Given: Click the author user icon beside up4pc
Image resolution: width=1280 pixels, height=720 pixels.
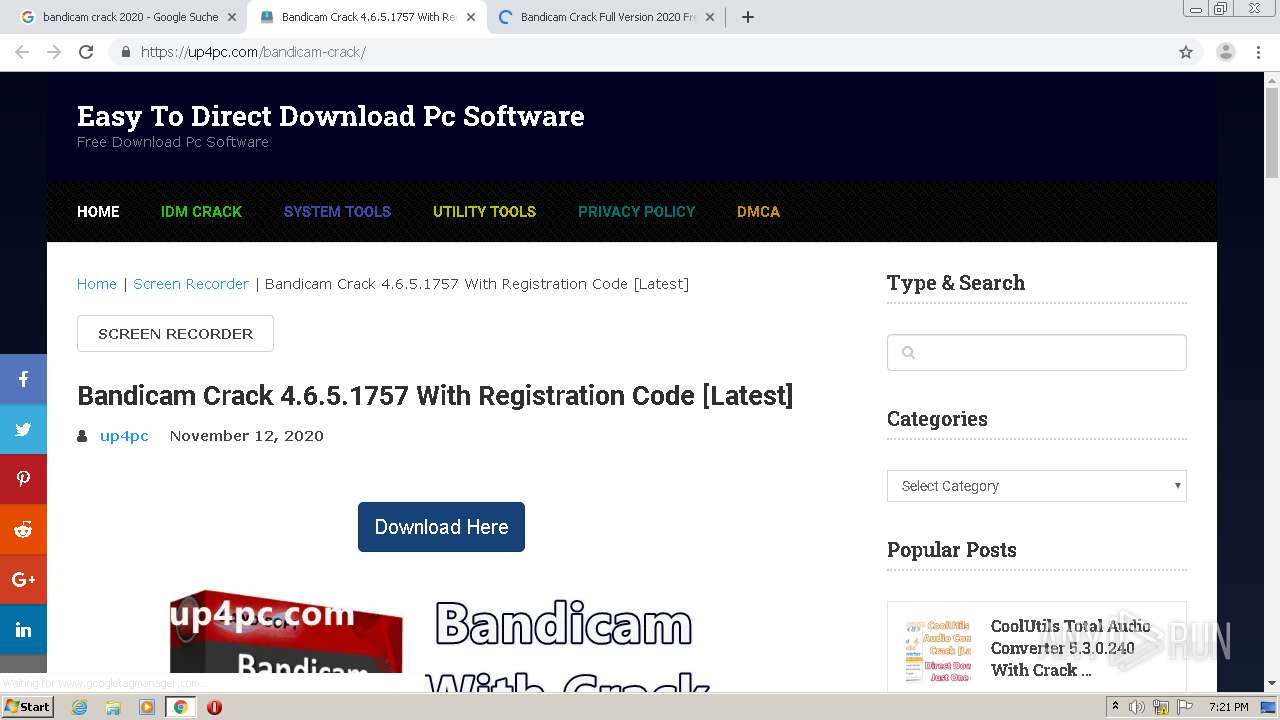Looking at the screenshot, I should pyautogui.click(x=83, y=436).
